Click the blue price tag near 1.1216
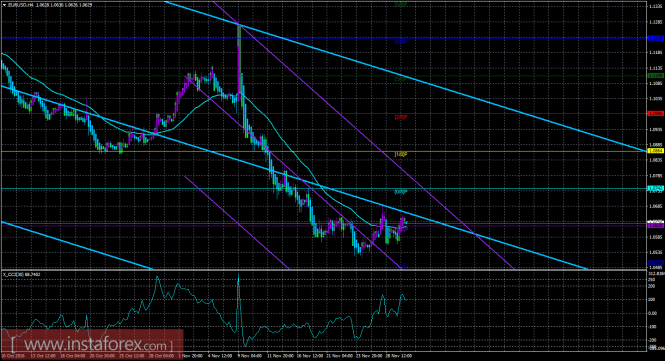Viewport: 665px width, 361px height. click(x=656, y=38)
